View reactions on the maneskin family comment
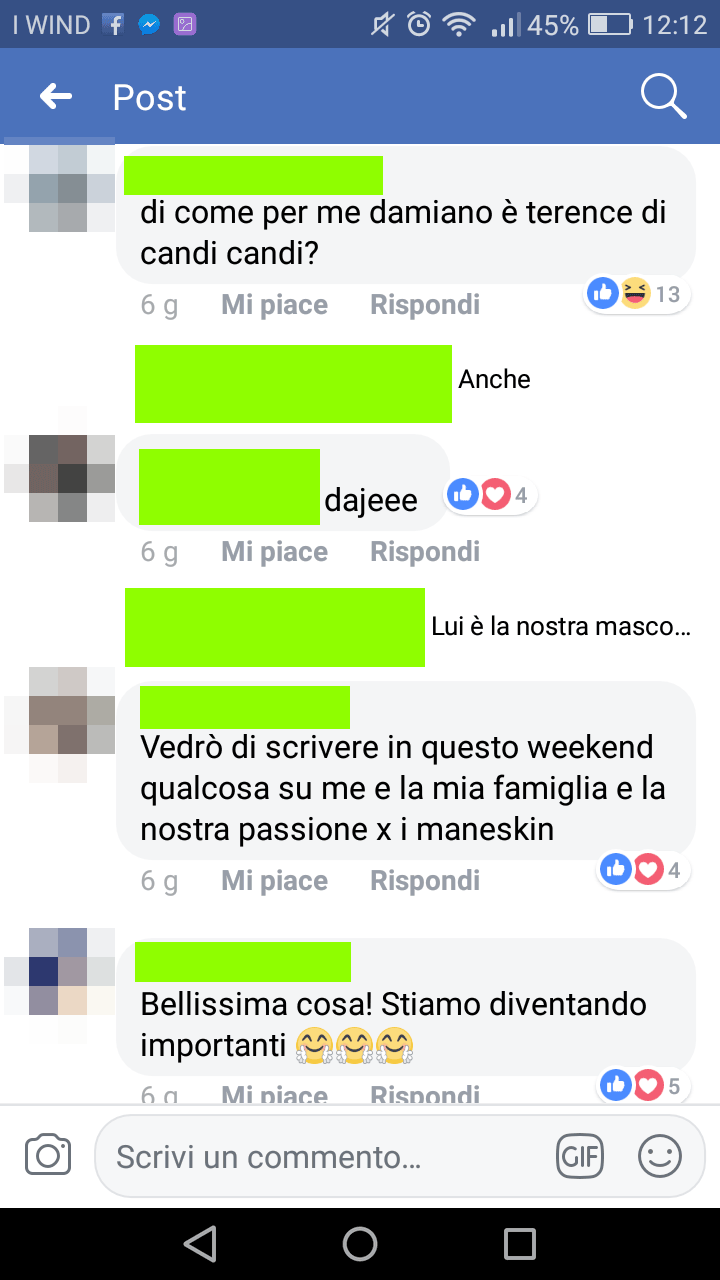 point(645,870)
